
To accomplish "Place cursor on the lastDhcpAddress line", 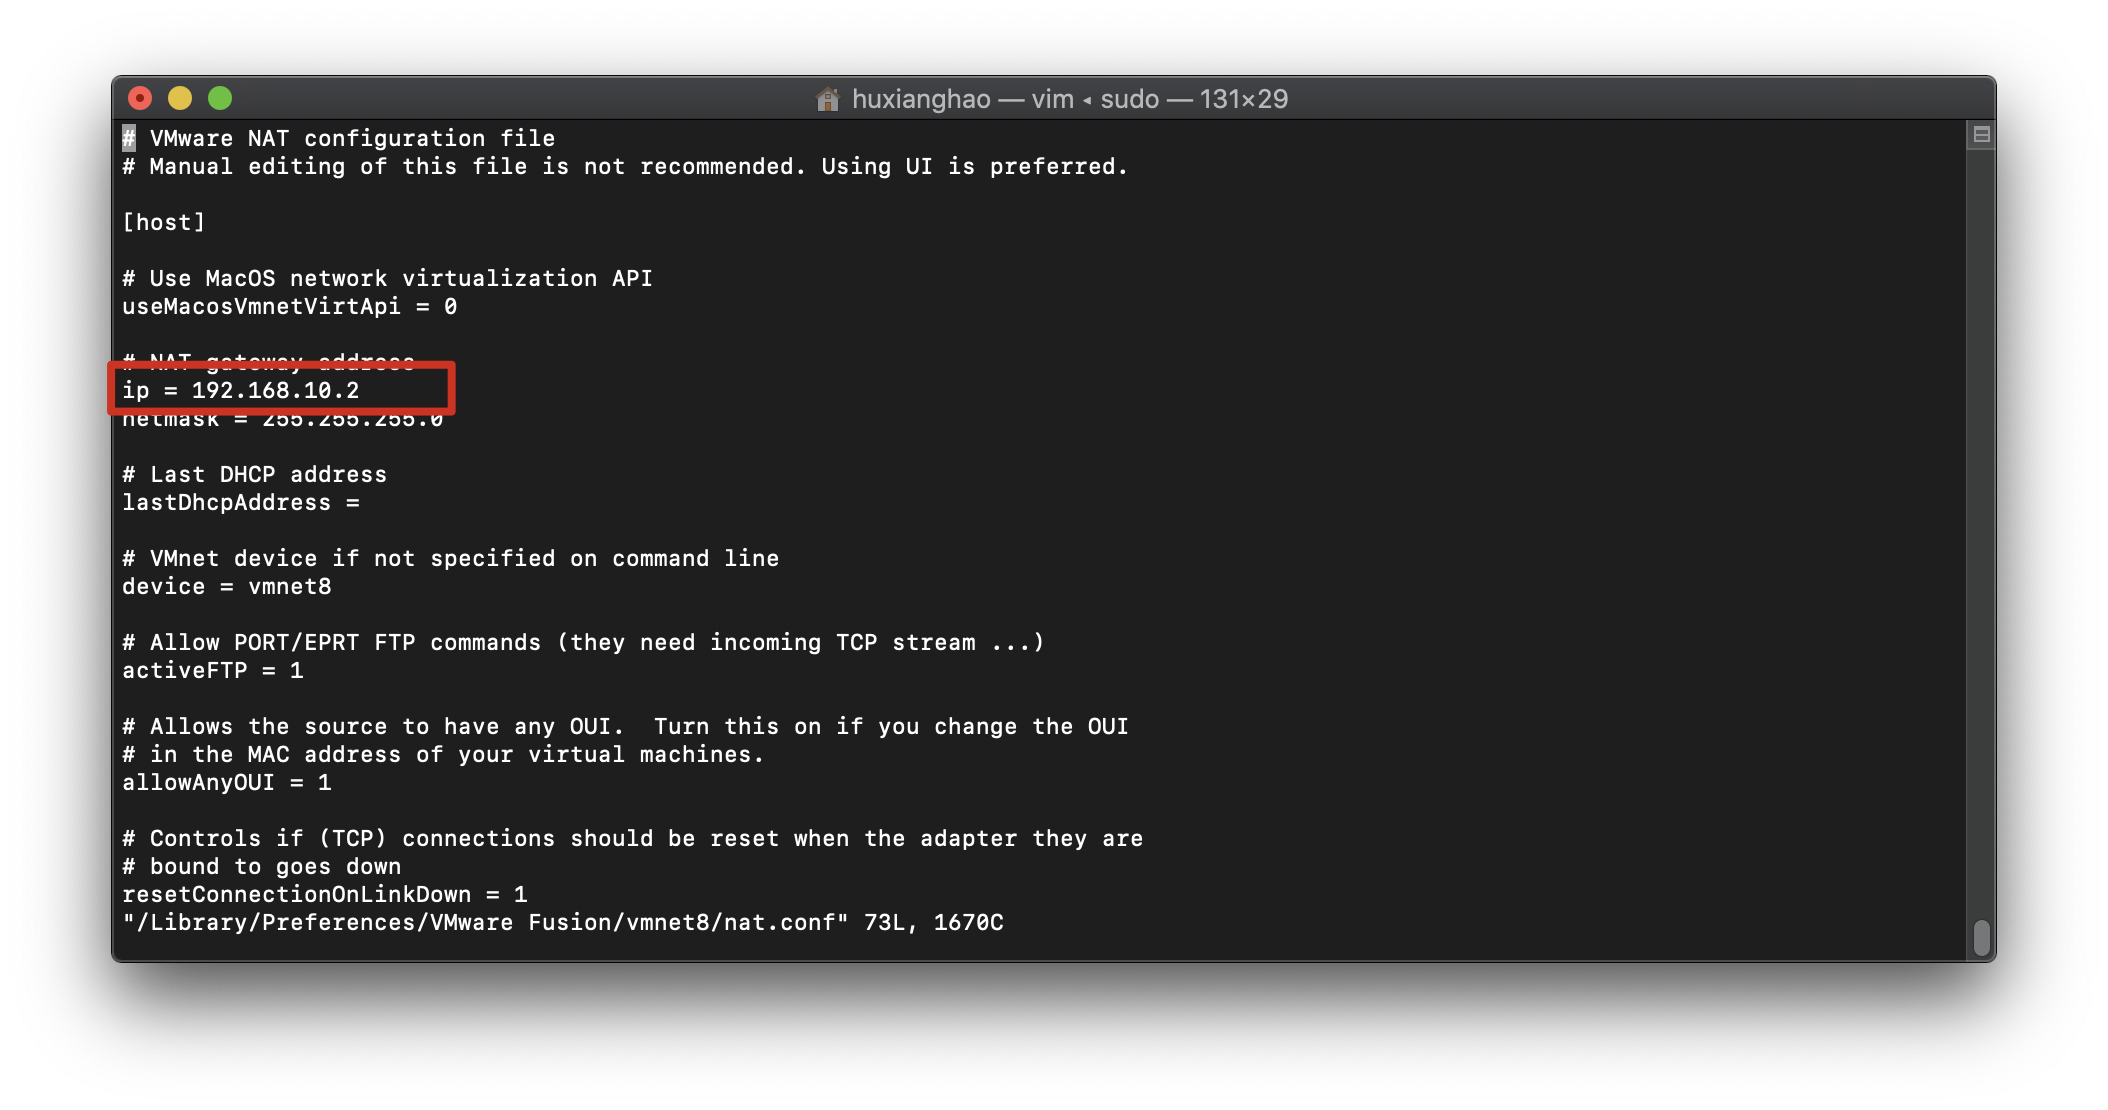I will pyautogui.click(x=240, y=502).
